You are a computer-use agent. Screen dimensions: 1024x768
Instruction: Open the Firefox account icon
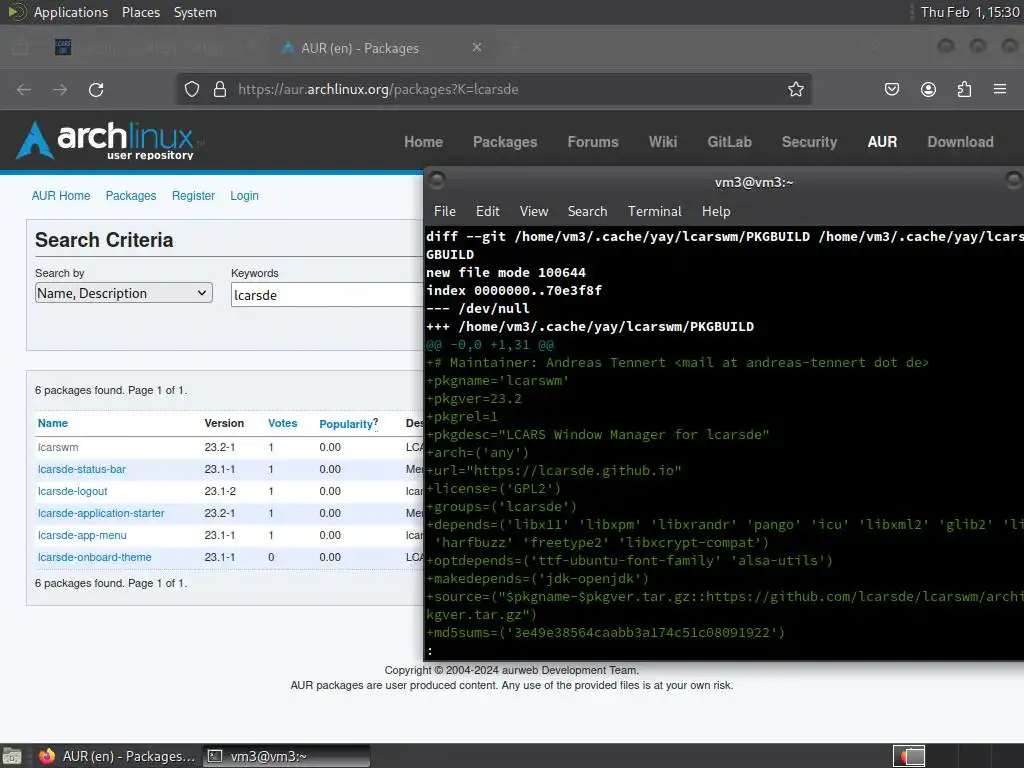pos(928,89)
